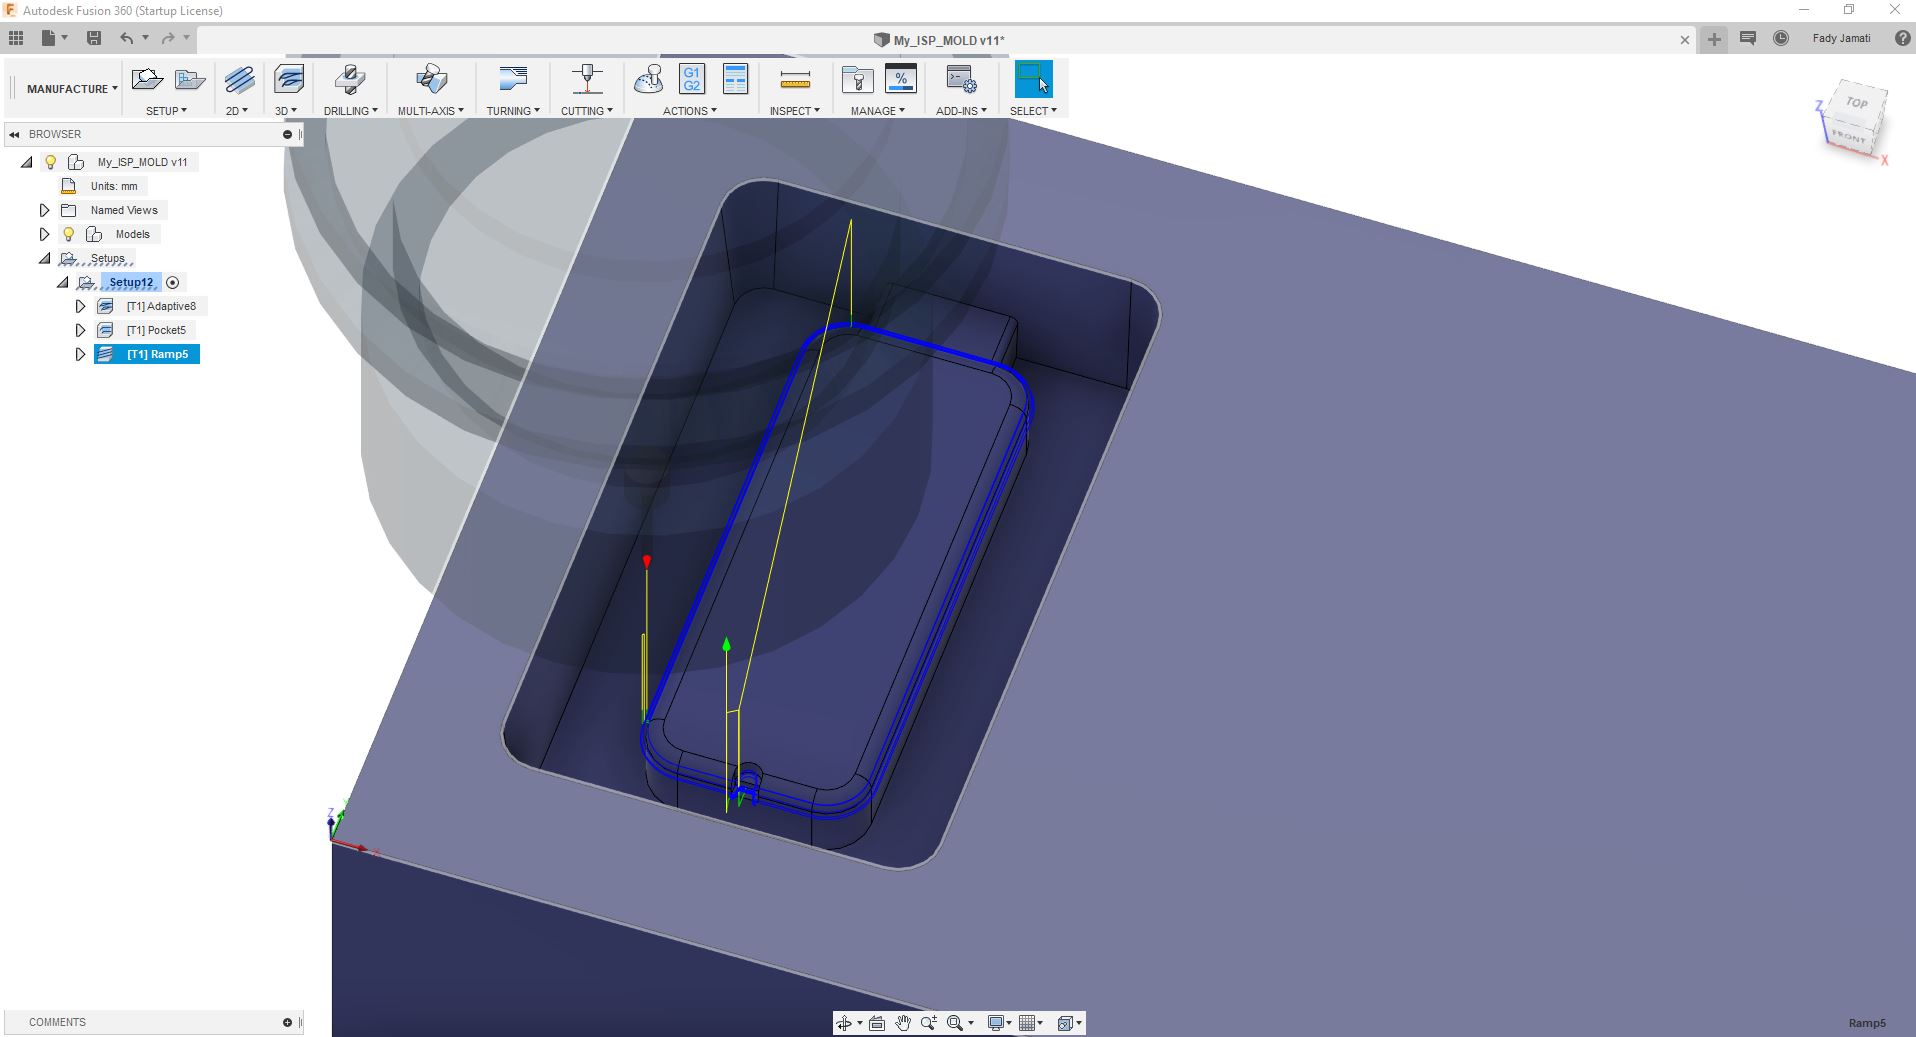Open the Simulate action icon

tap(649, 79)
